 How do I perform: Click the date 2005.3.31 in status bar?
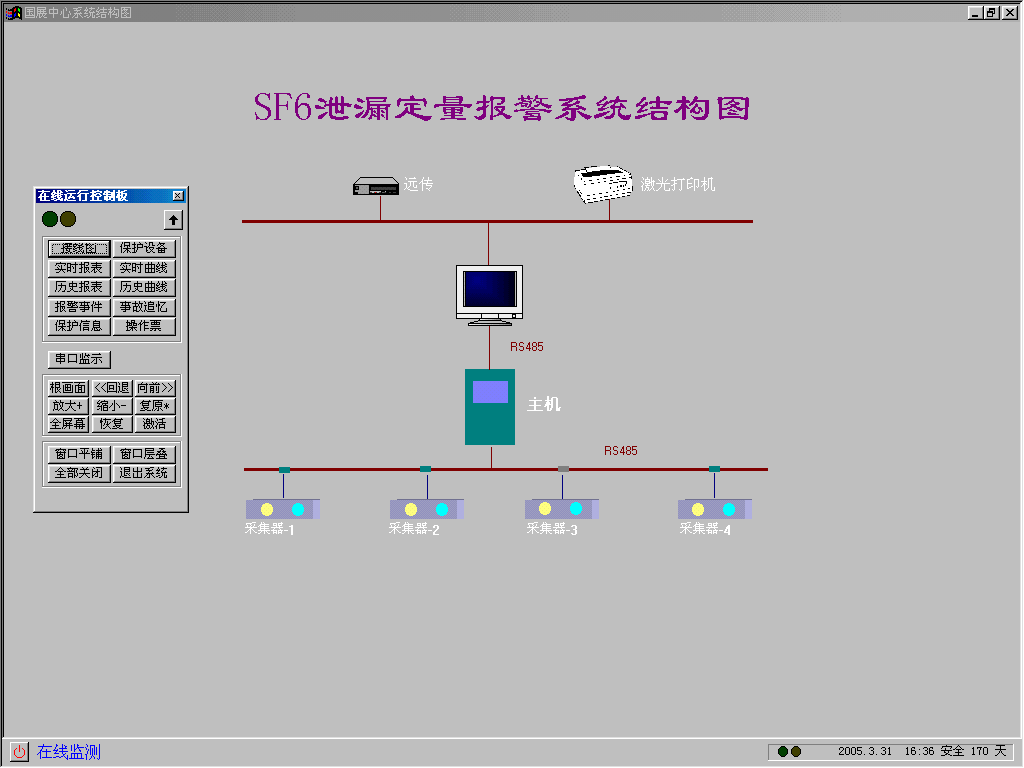pyautogui.click(x=865, y=752)
